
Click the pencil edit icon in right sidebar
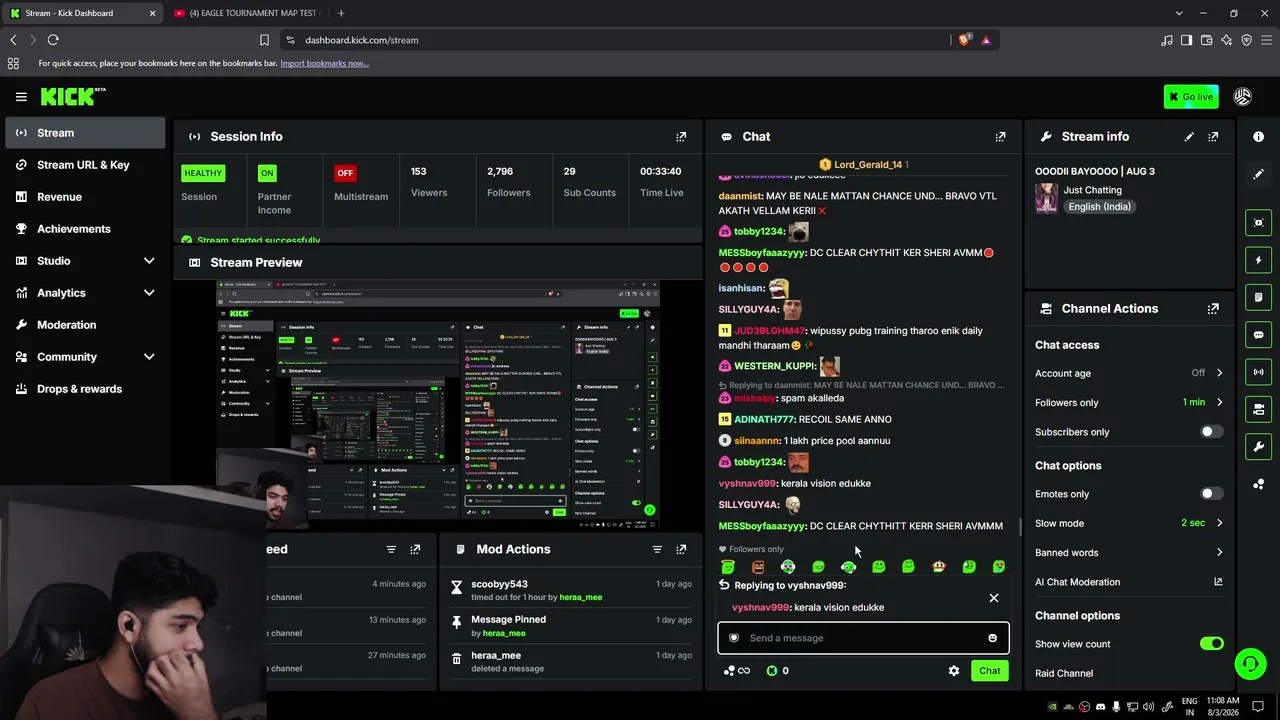pos(1258,174)
